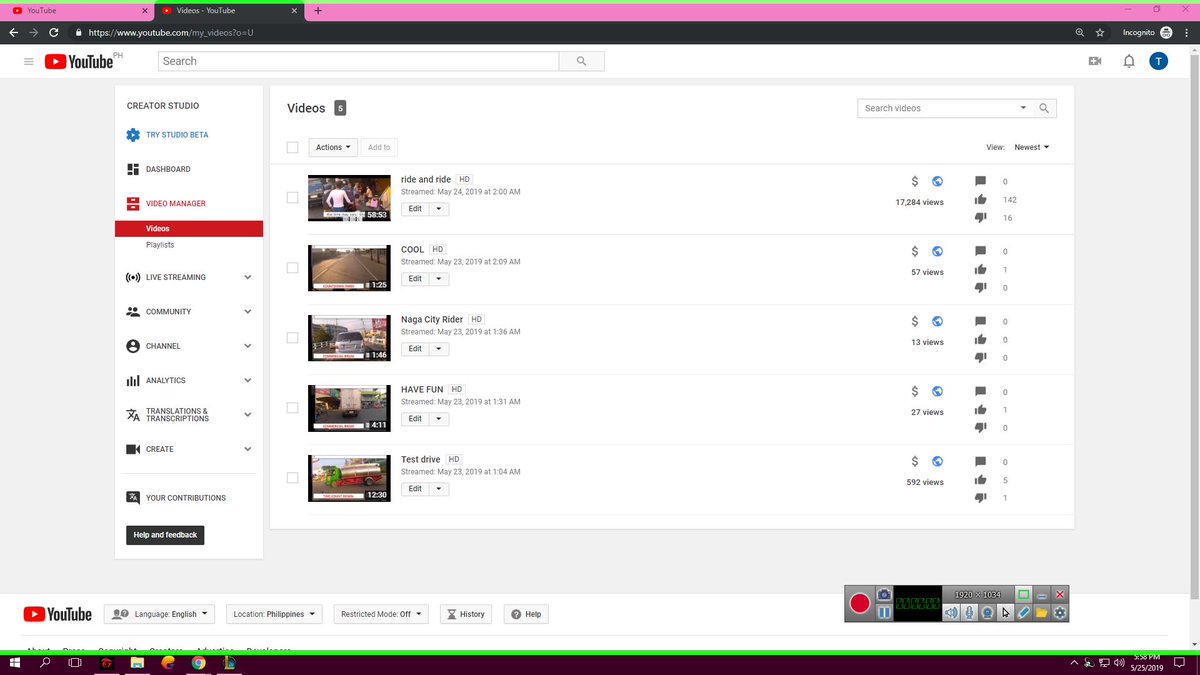Tick checkbox for COOL video
The height and width of the screenshot is (675, 1200).
tap(292, 267)
